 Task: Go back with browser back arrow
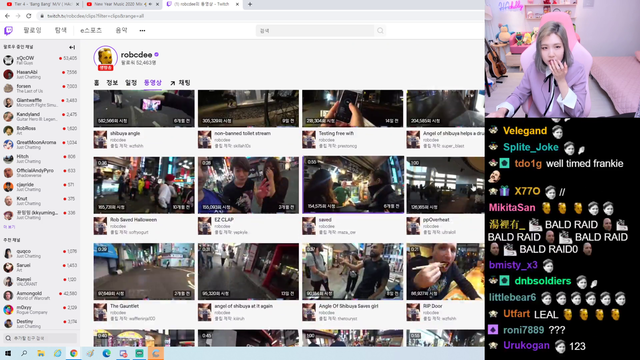(x=7, y=16)
